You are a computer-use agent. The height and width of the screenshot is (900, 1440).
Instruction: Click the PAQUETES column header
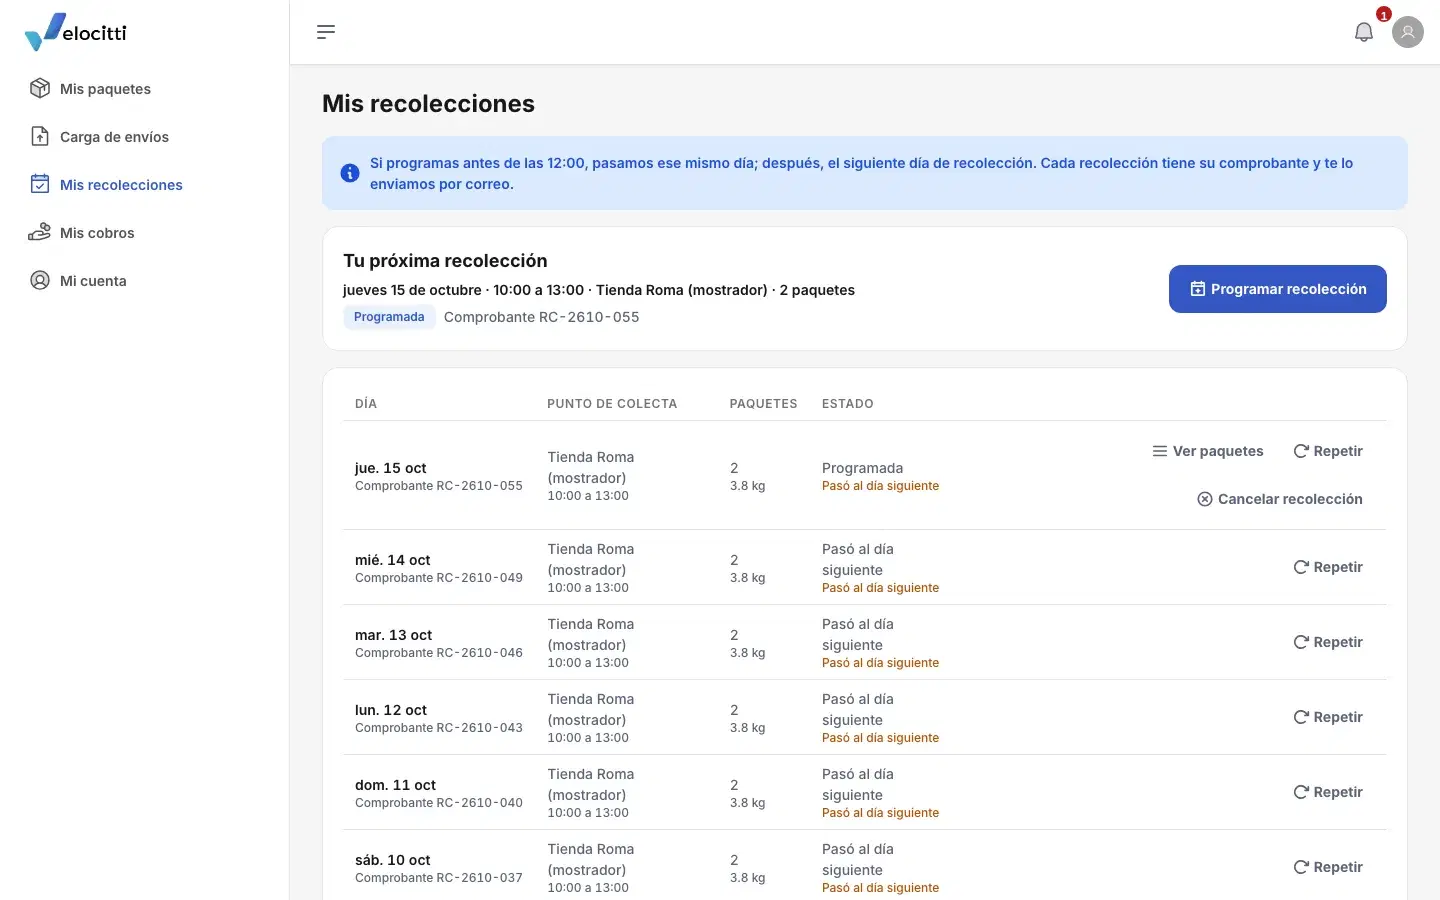click(763, 404)
